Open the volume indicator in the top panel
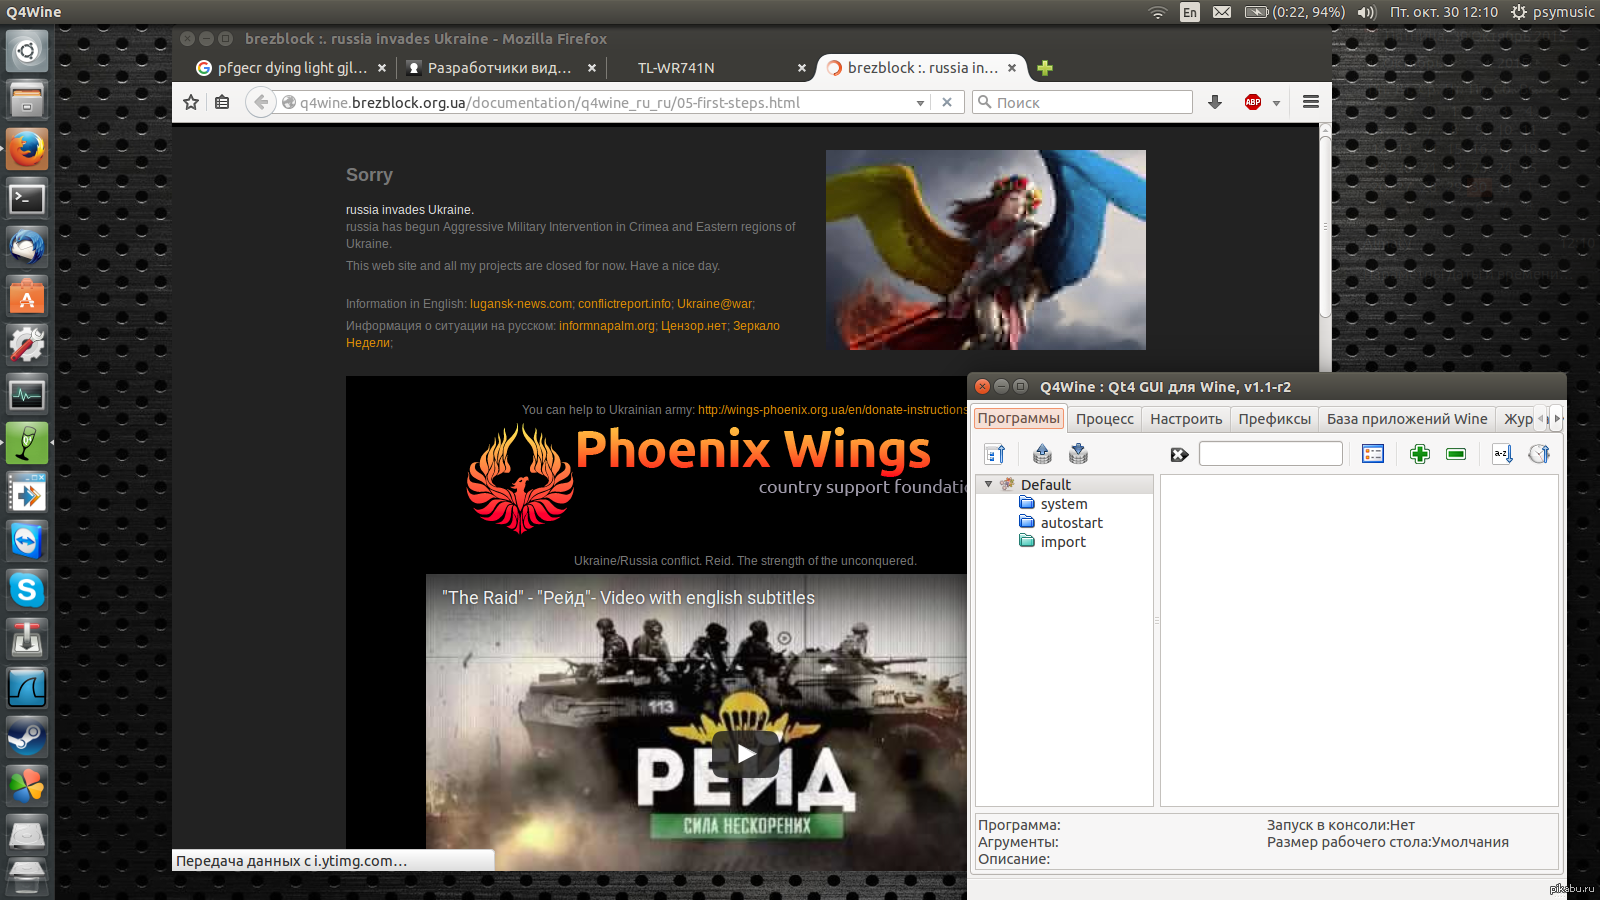 [1367, 12]
